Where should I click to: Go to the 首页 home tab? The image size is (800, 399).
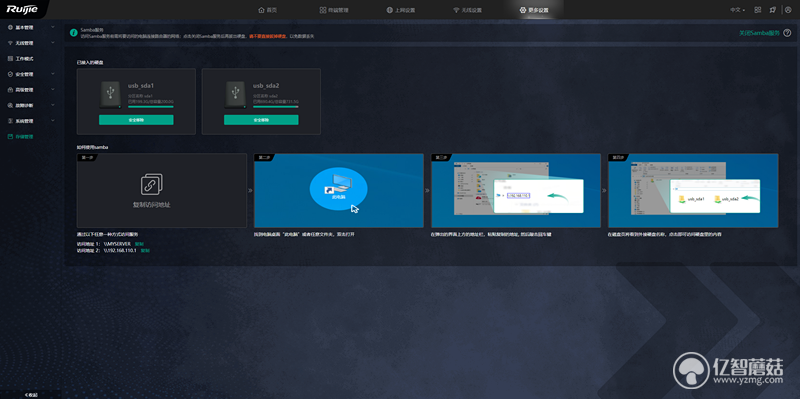[268, 10]
